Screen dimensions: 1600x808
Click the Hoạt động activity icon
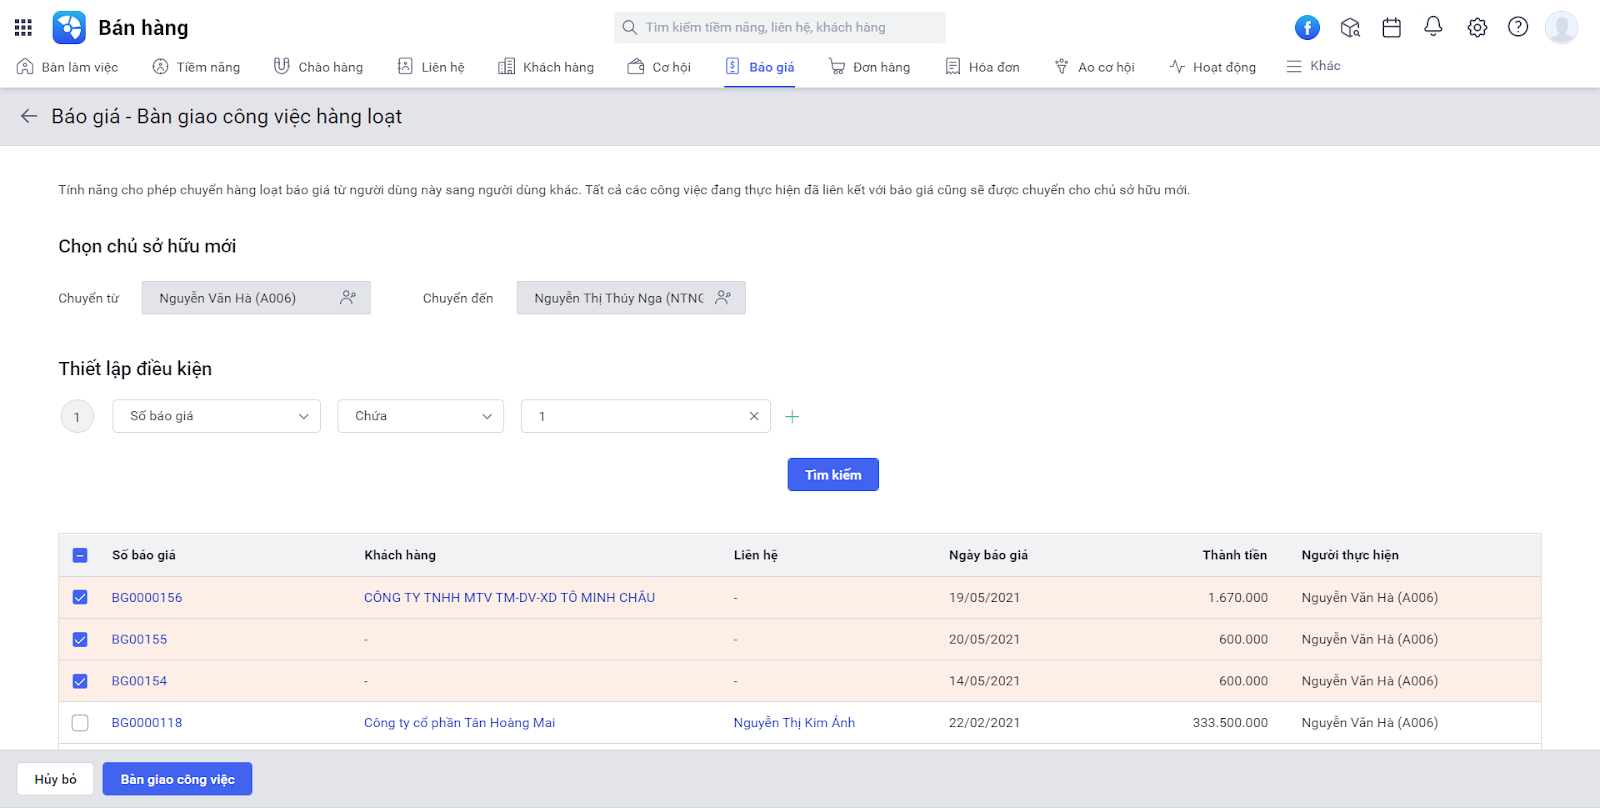[1177, 67]
